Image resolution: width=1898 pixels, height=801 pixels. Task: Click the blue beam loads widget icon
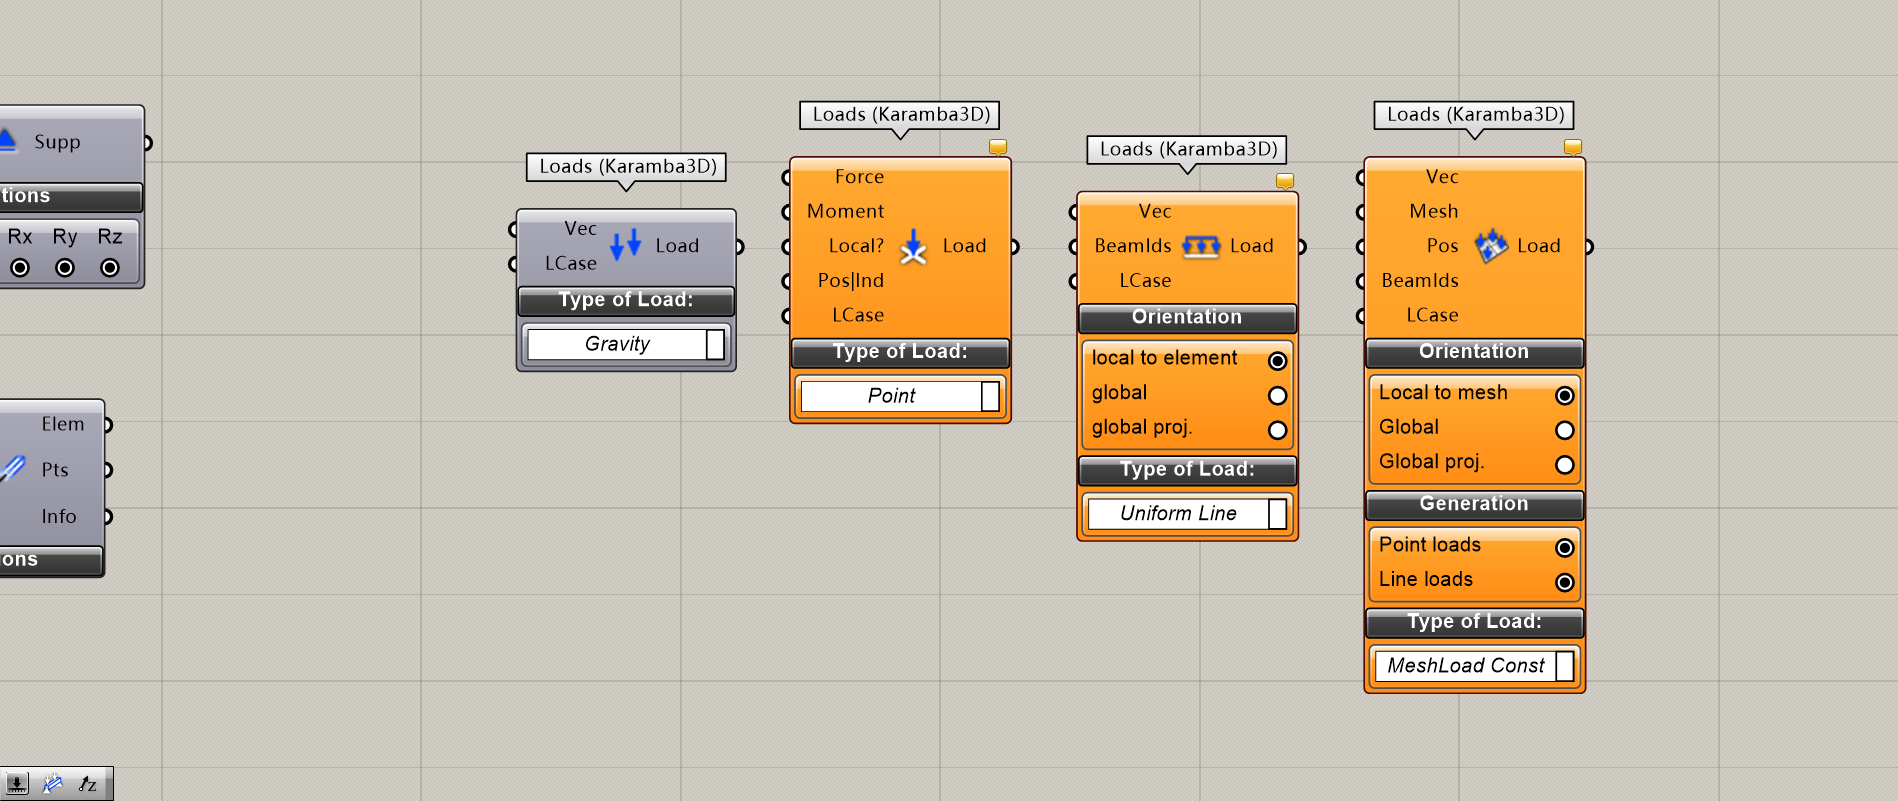coord(53,784)
